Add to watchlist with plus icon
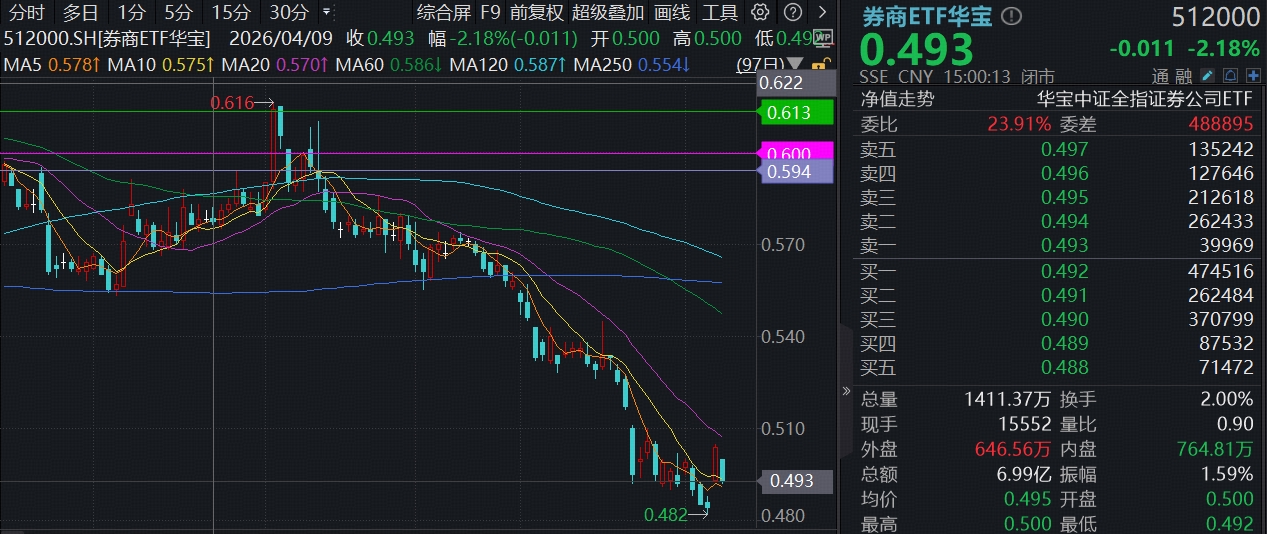 pos(1251,76)
